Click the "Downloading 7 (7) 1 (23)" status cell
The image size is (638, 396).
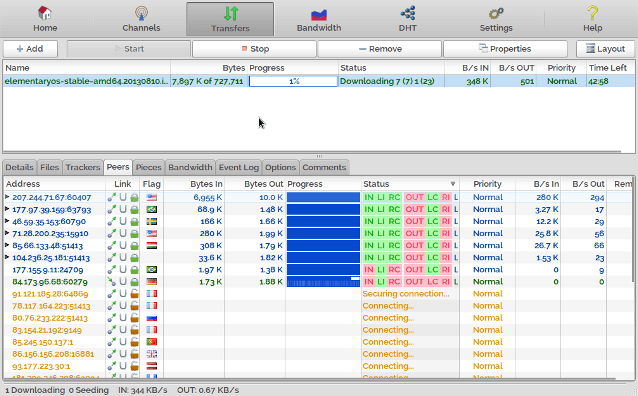tap(391, 81)
